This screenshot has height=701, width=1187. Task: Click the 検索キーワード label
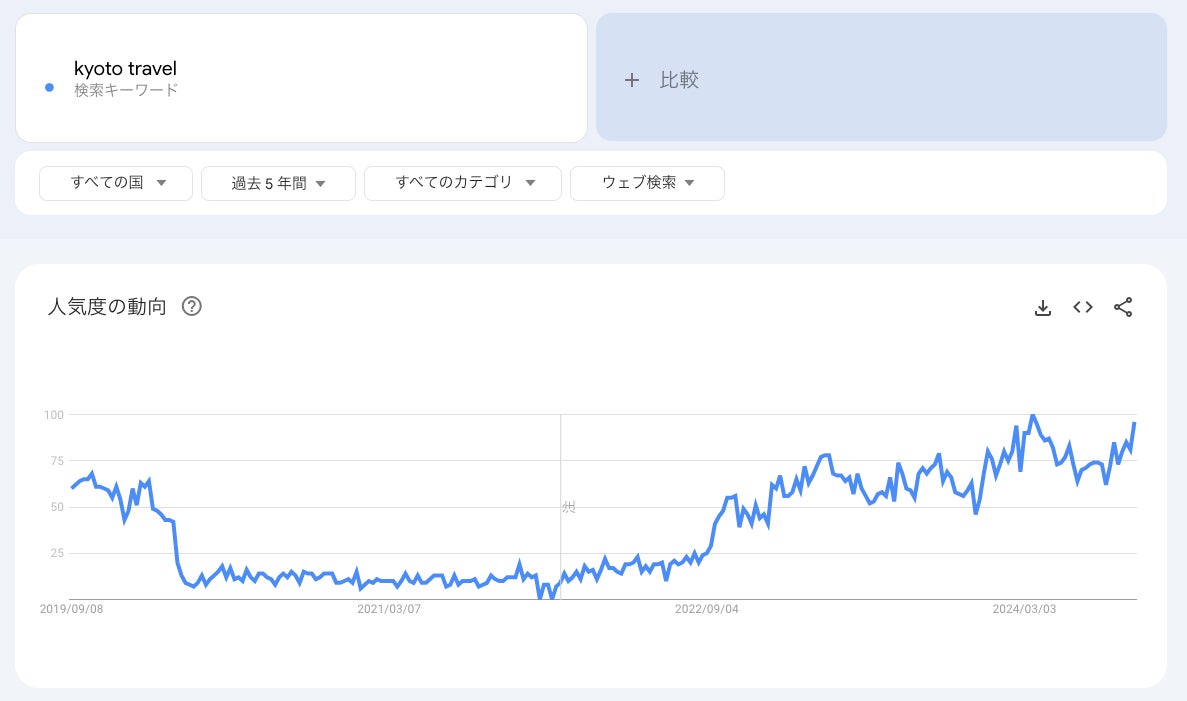click(126, 90)
